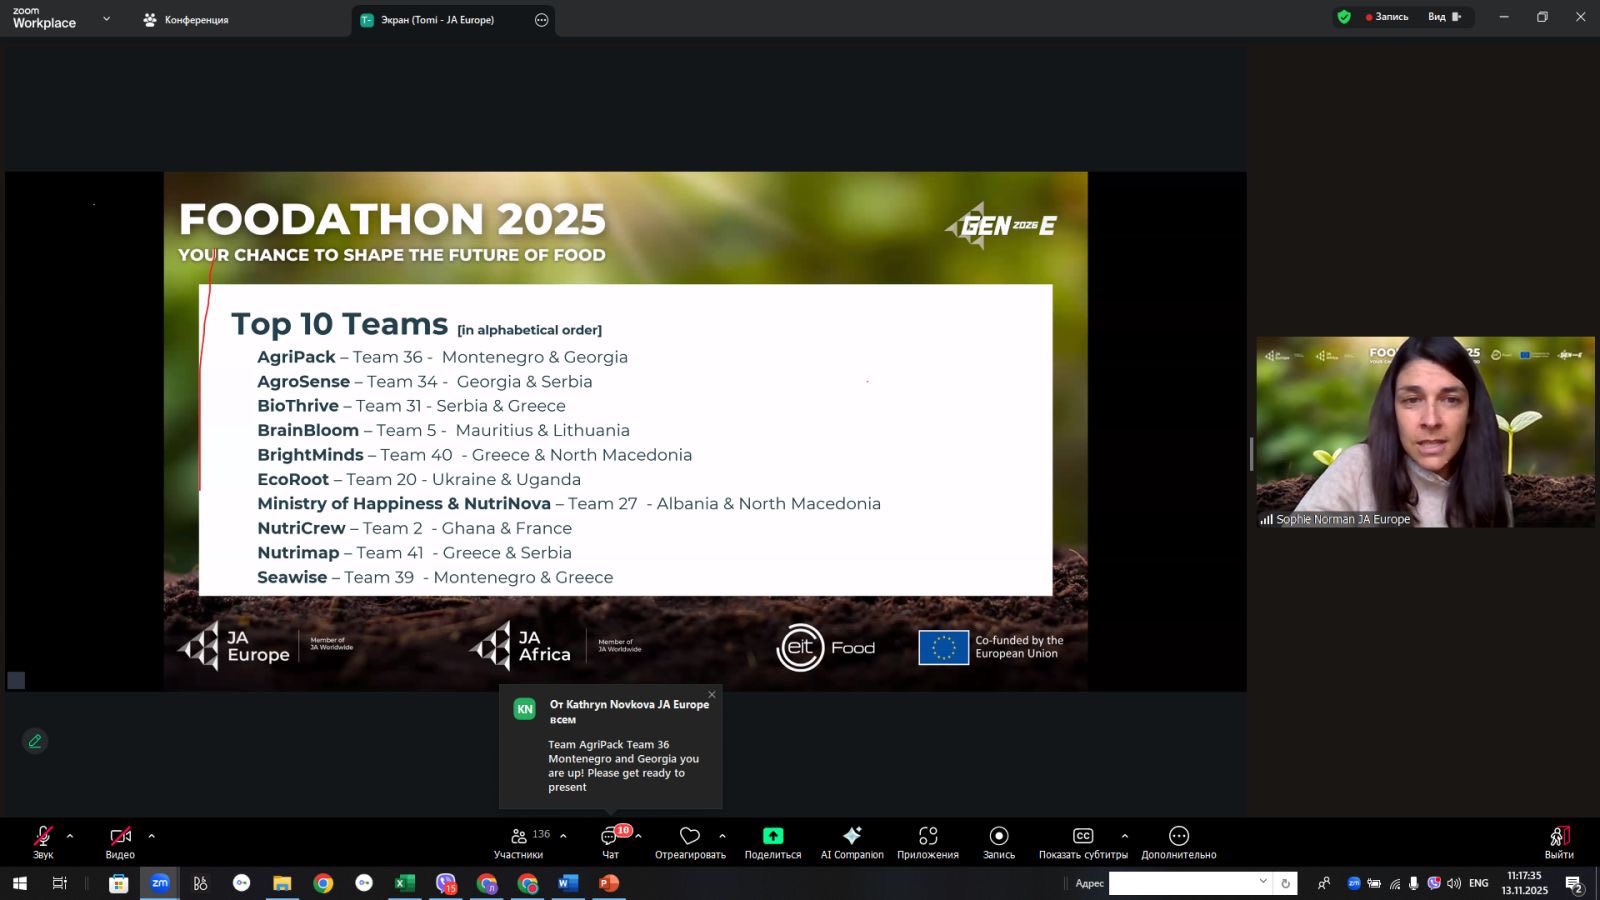Open reactions with Отреагировать heart icon

[x=690, y=842]
